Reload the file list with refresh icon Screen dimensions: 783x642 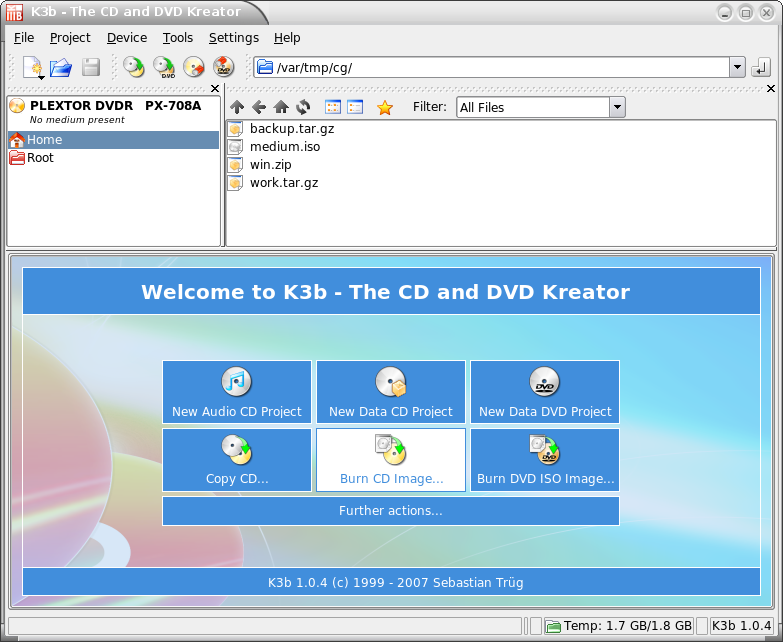[303, 107]
